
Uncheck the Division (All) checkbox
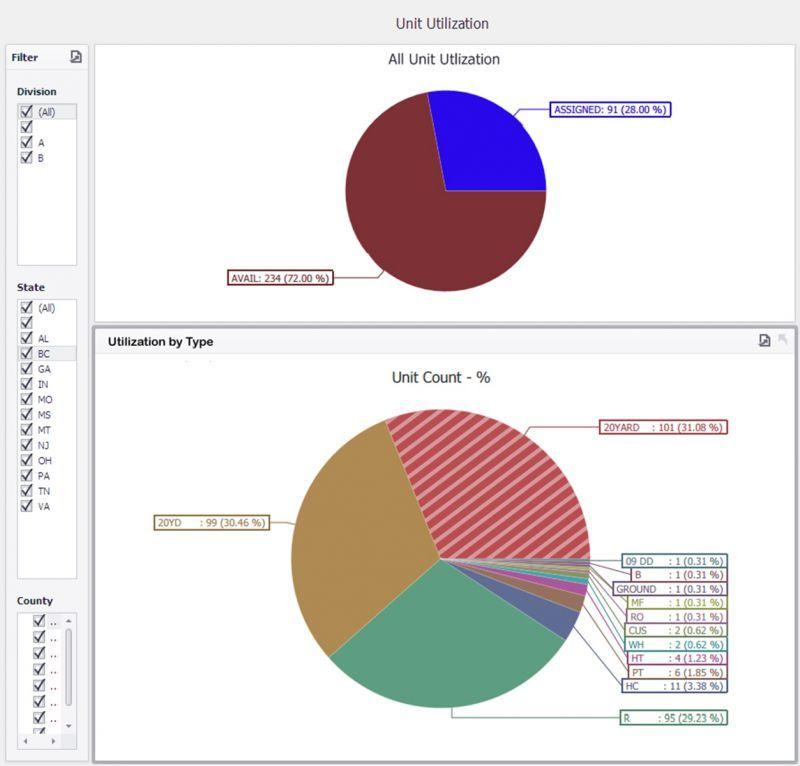[27, 112]
